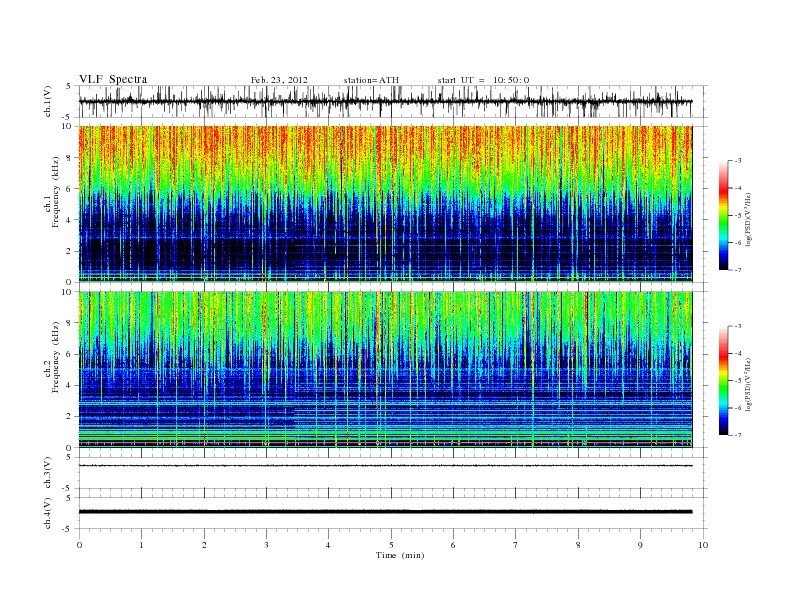Click time axis tick label '0'
792x612 pixels.
point(79,545)
